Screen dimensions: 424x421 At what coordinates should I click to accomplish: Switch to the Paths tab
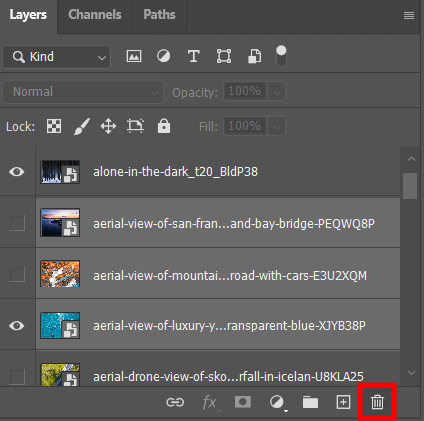pos(159,14)
